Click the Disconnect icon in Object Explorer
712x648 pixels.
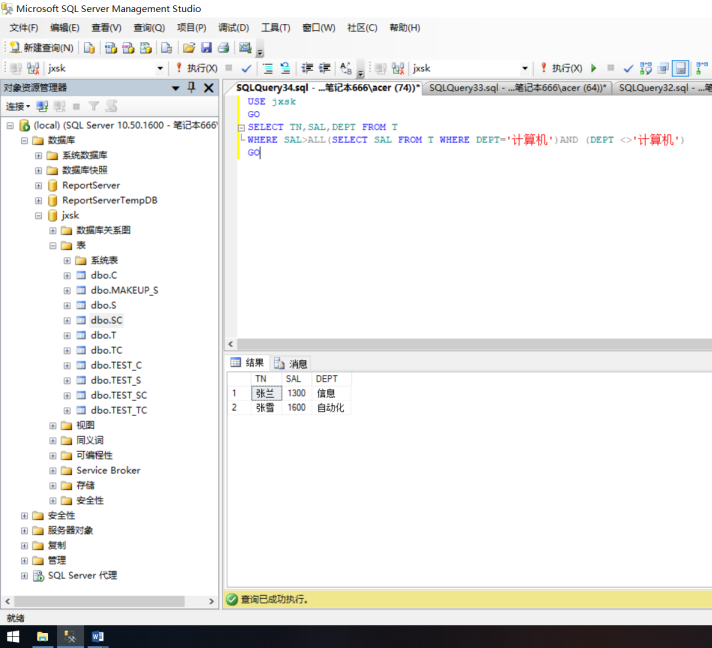(59, 106)
